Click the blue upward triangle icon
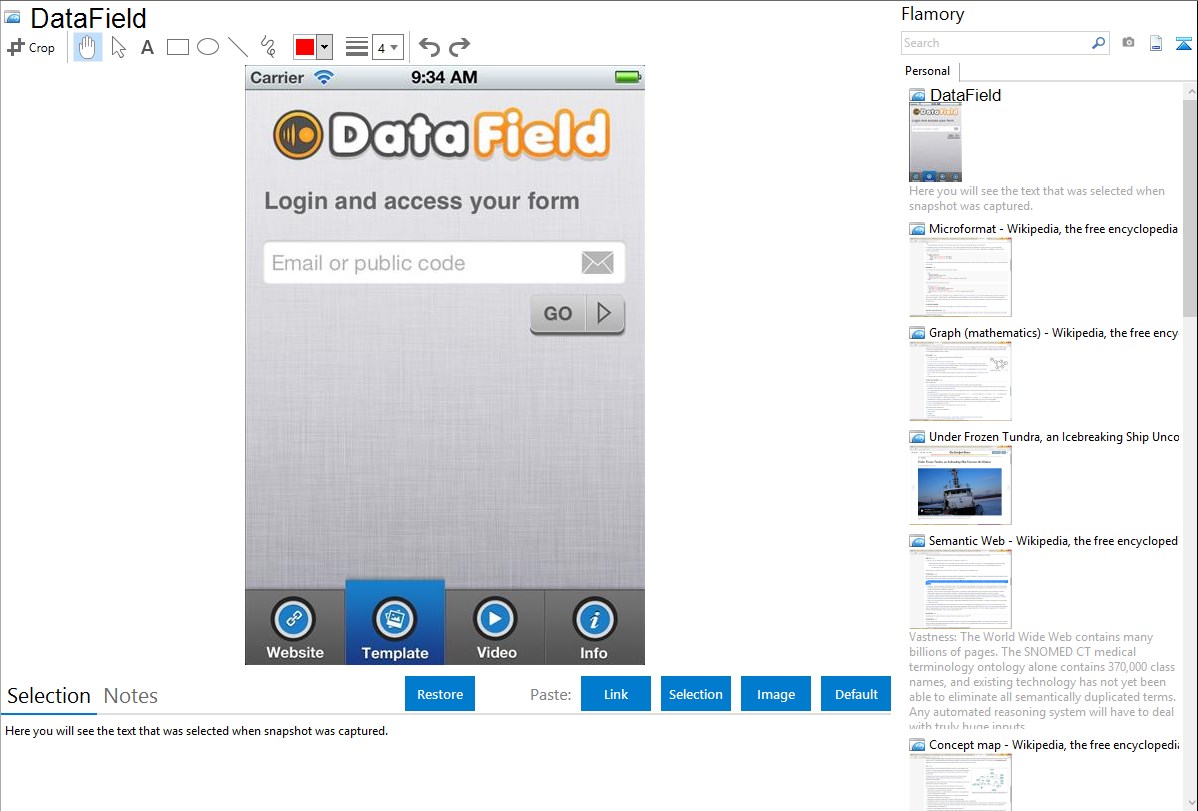 click(x=1183, y=43)
